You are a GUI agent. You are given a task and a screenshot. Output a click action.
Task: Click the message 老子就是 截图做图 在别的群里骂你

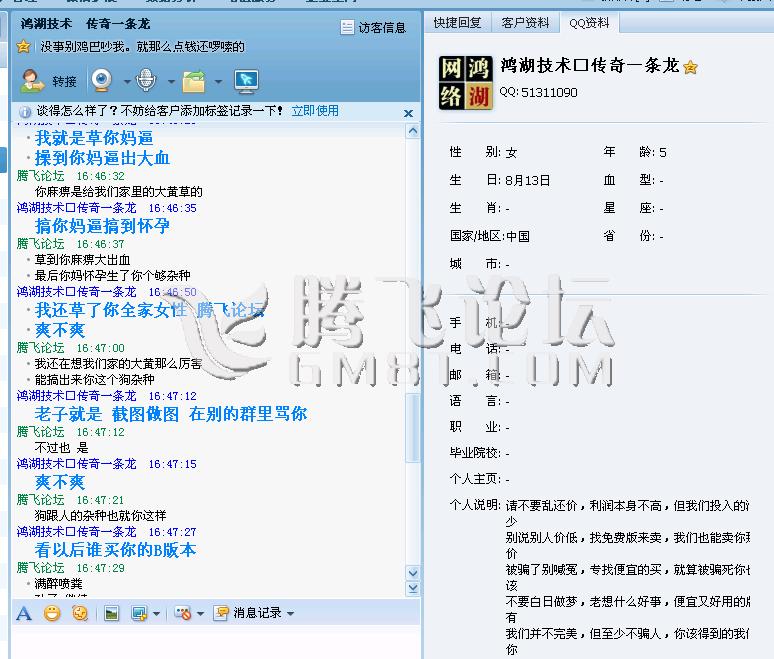coord(171,414)
